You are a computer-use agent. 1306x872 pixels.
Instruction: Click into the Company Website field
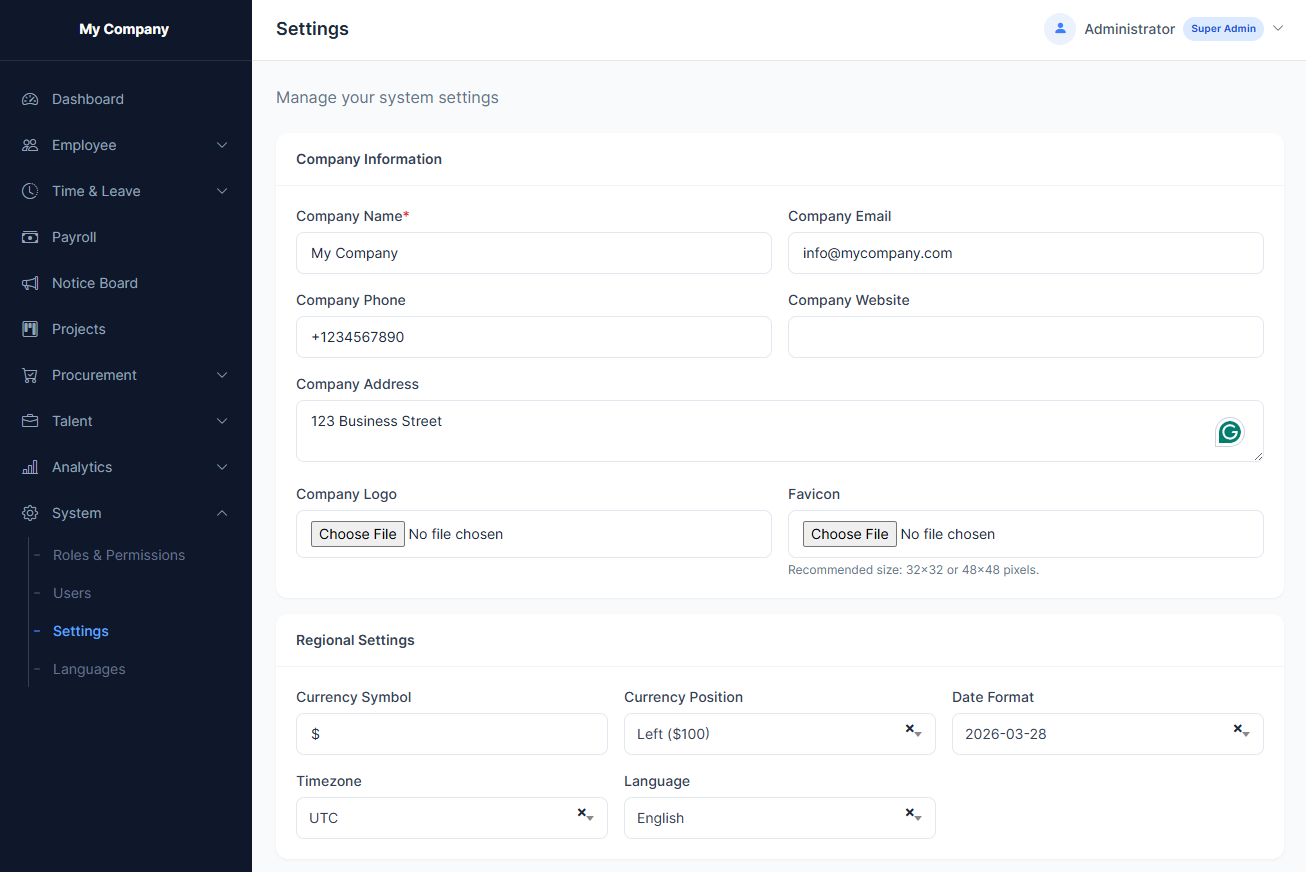1025,337
